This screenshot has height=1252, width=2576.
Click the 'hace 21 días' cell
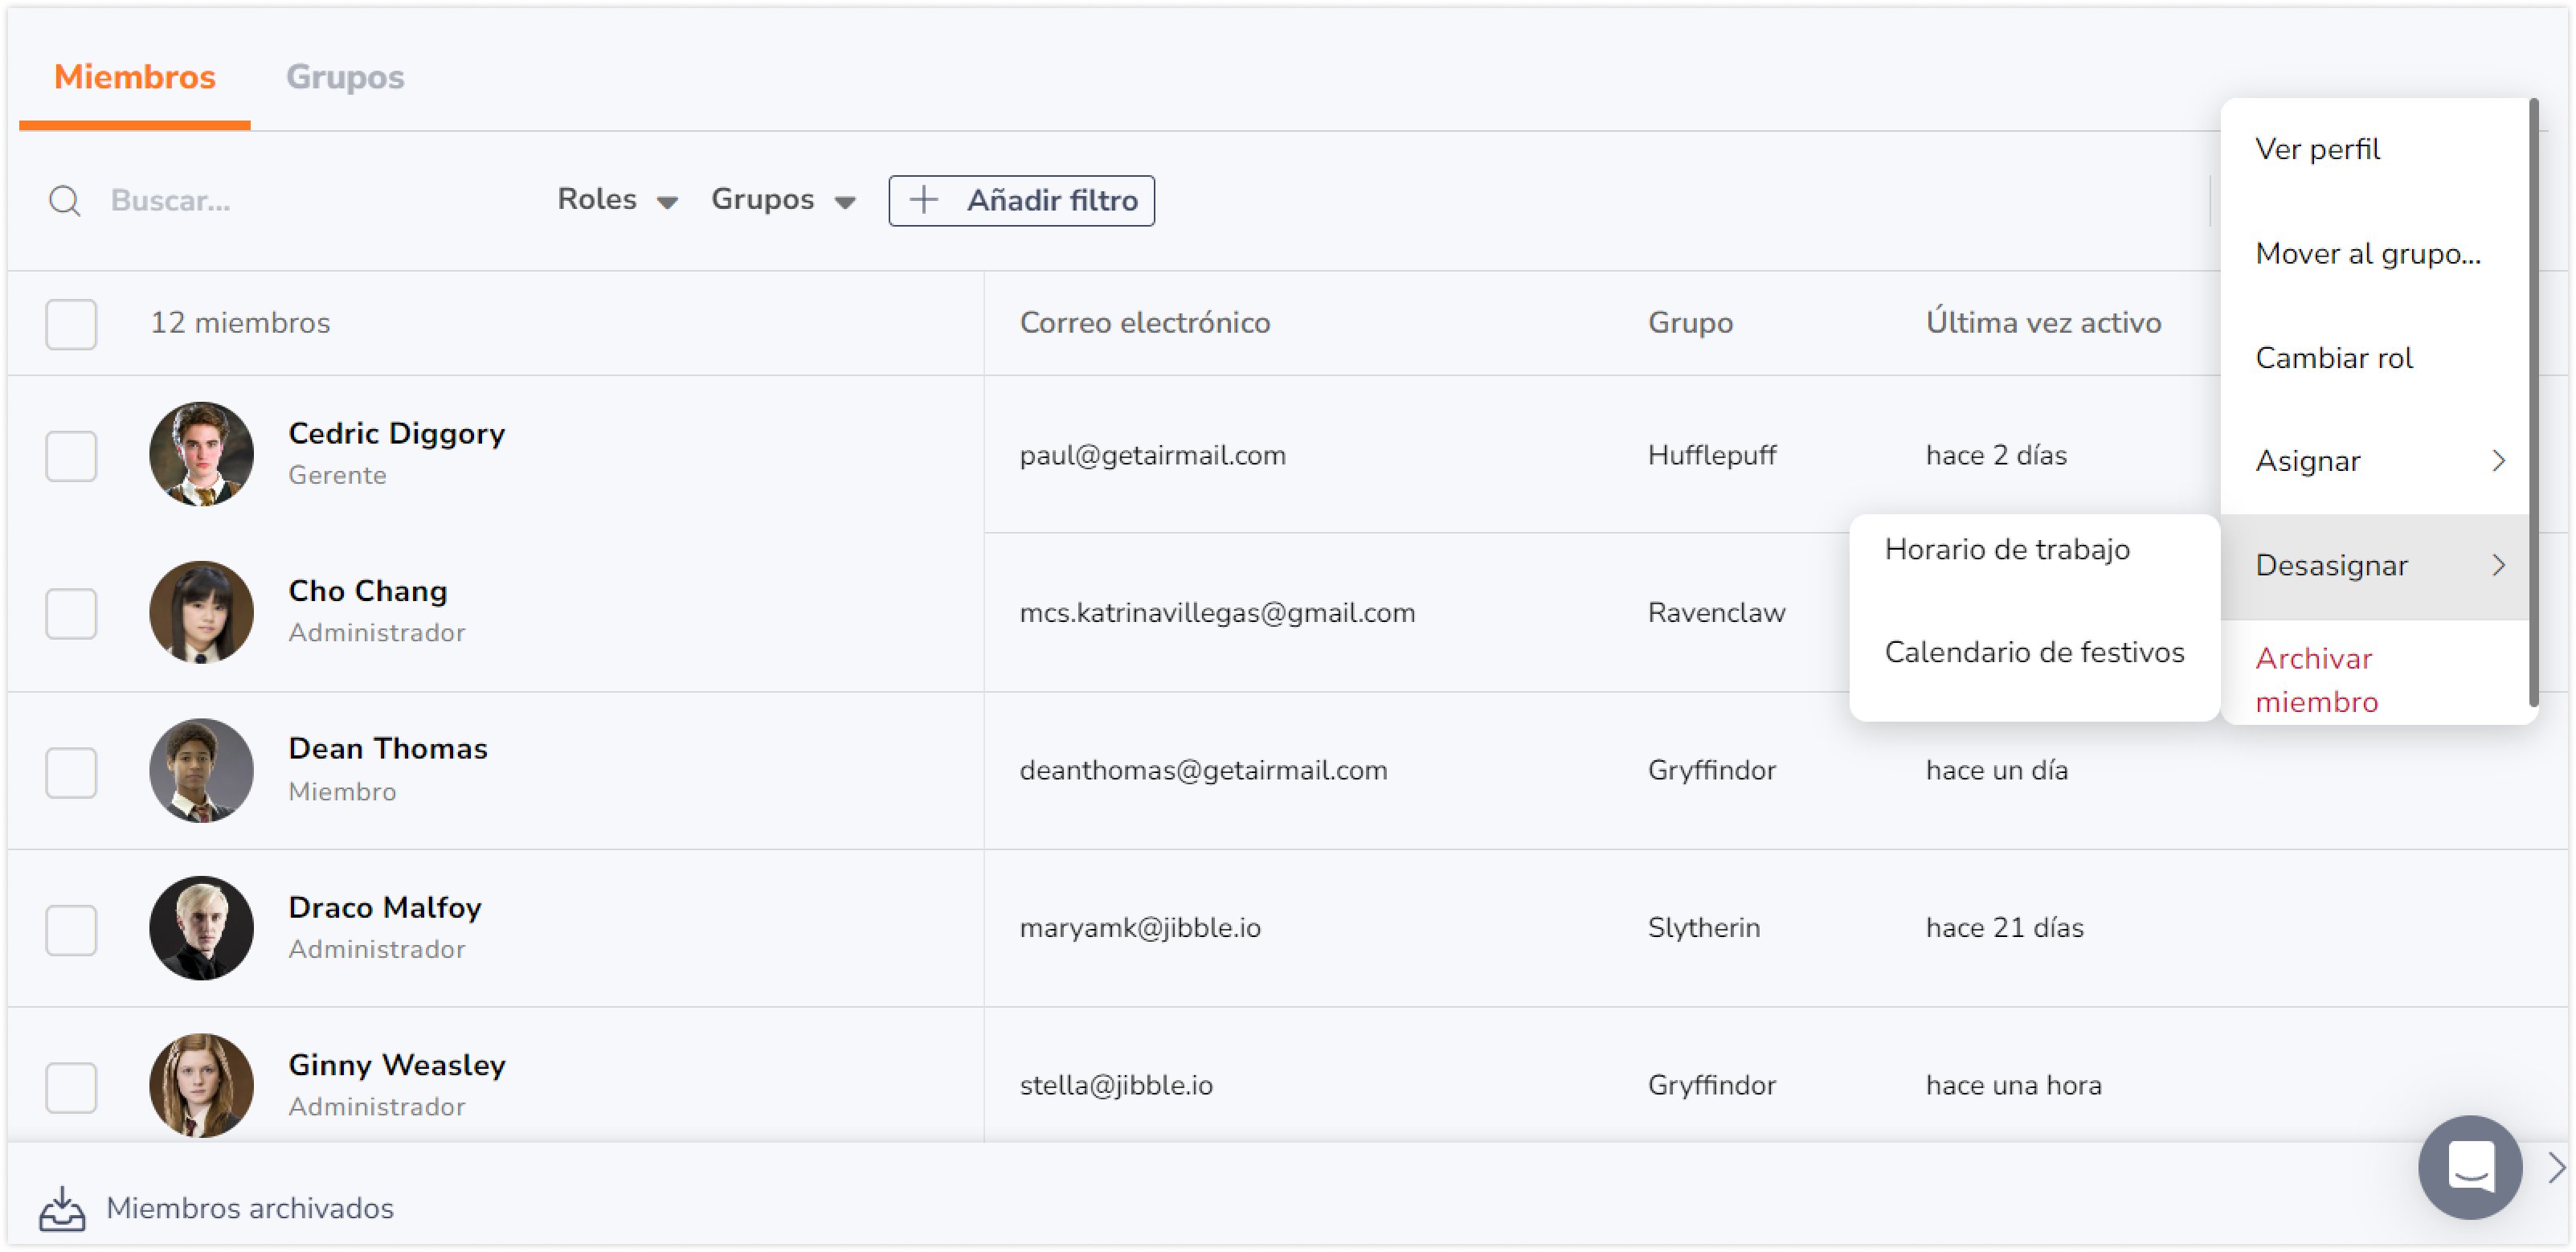(x=2004, y=928)
